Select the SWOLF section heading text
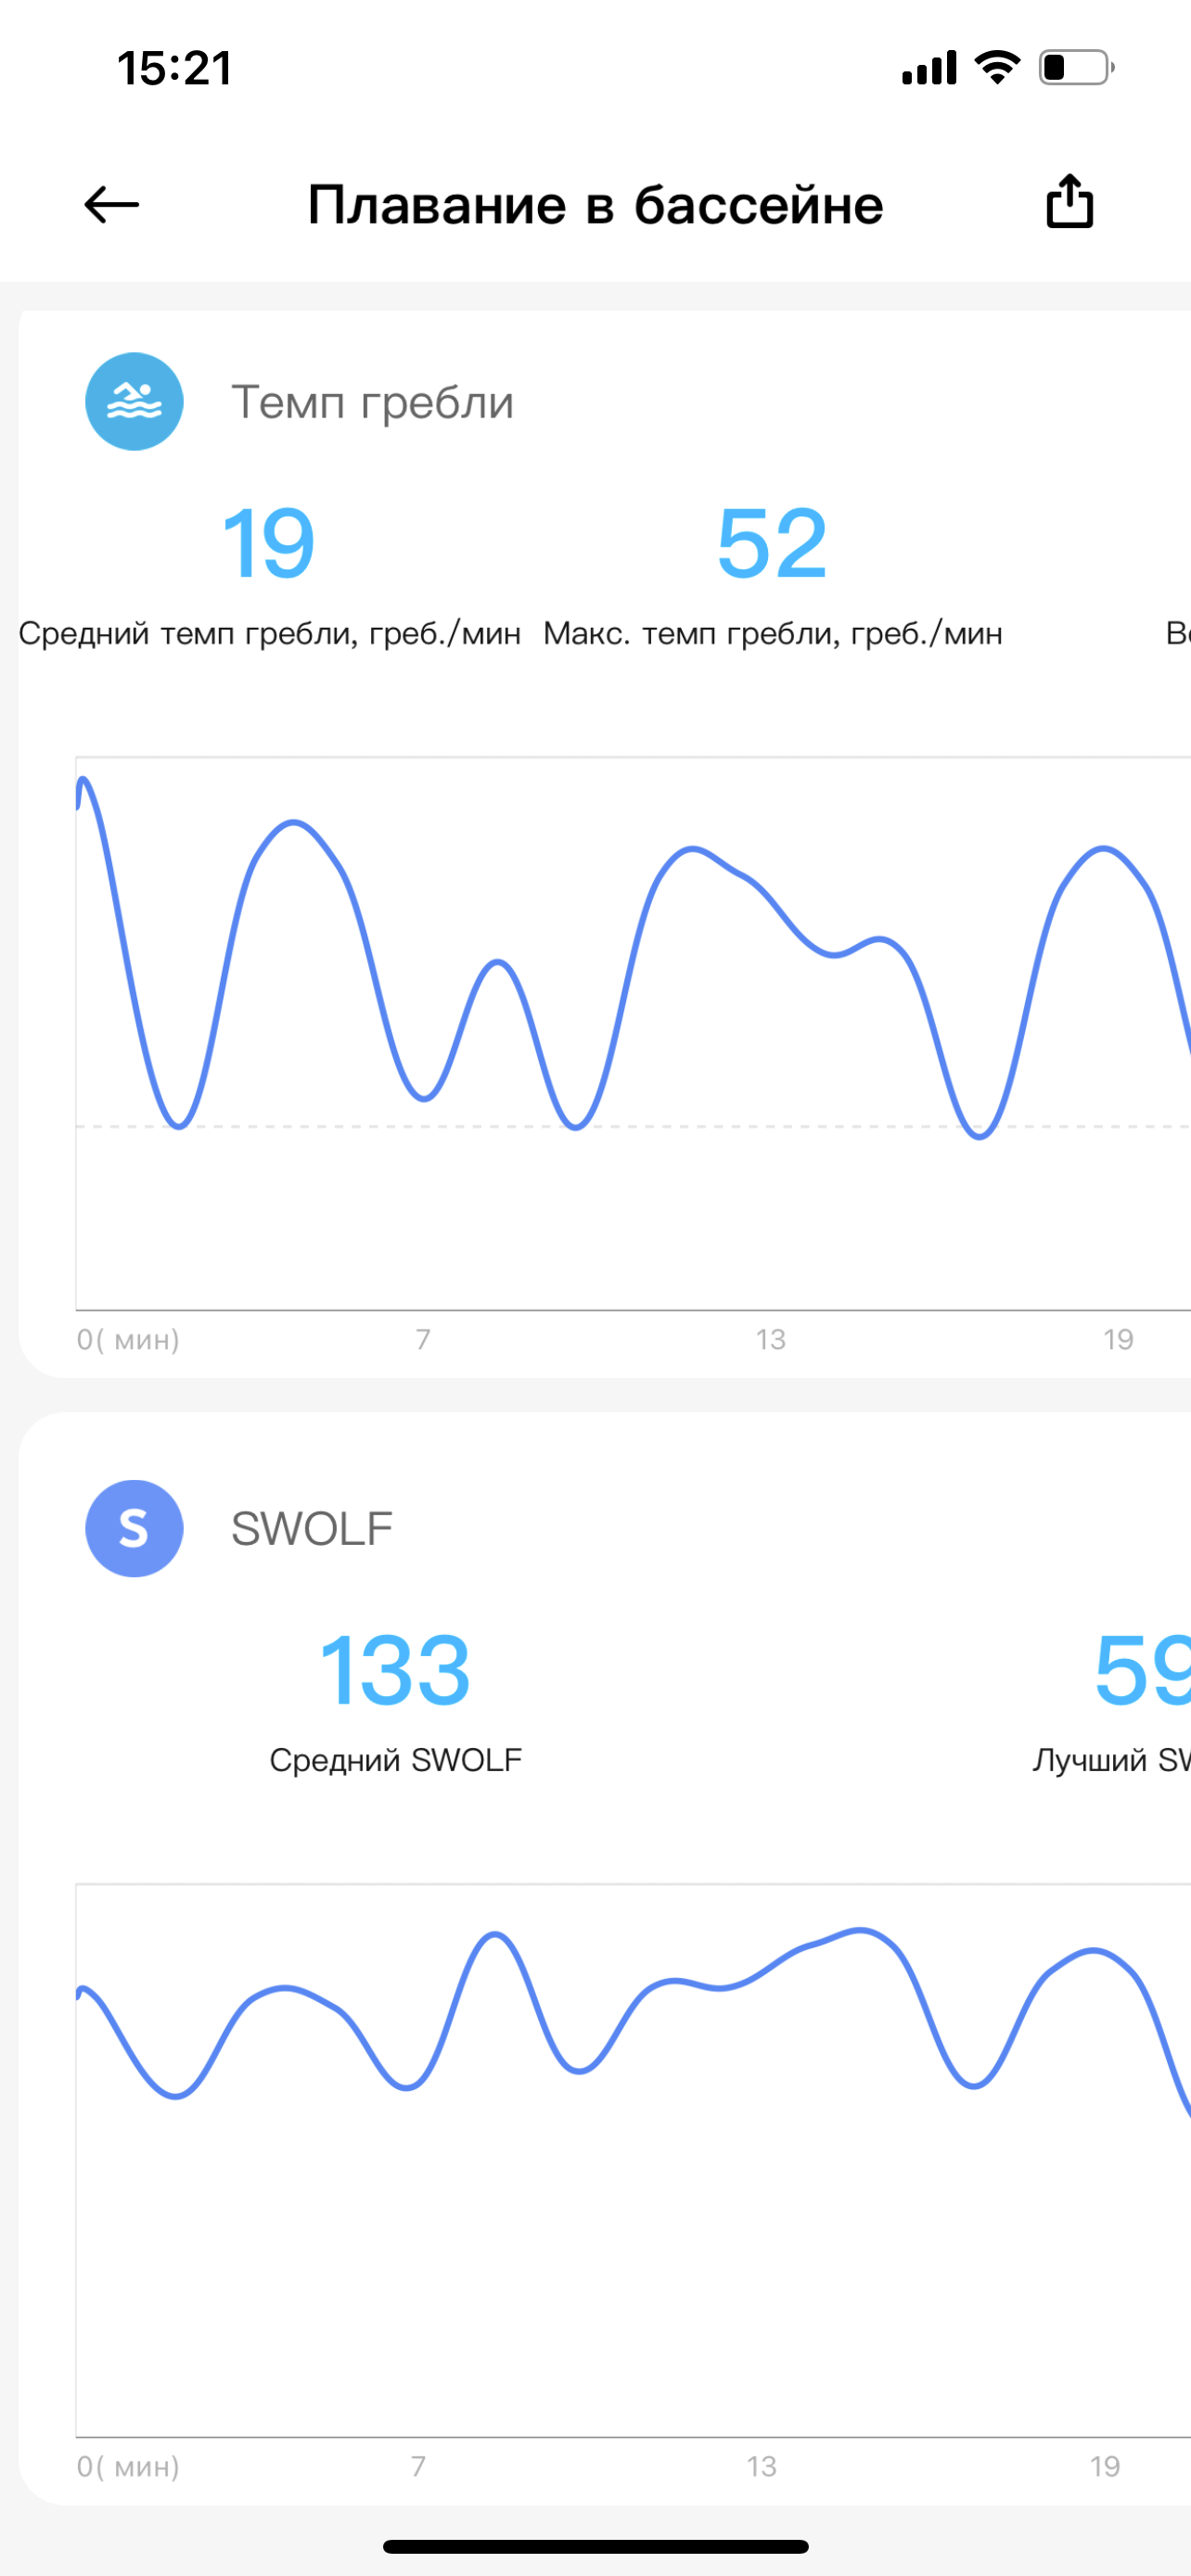Viewport: 1191px width, 2576px height. [x=312, y=1529]
